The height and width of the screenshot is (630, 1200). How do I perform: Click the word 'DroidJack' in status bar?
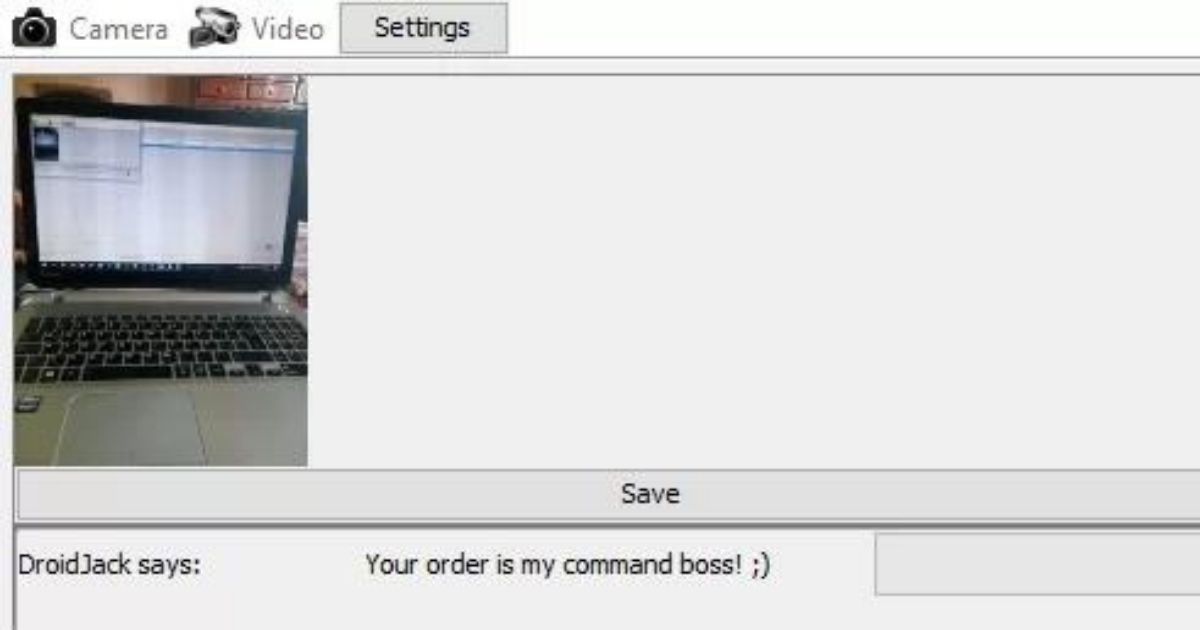[x=75, y=565]
